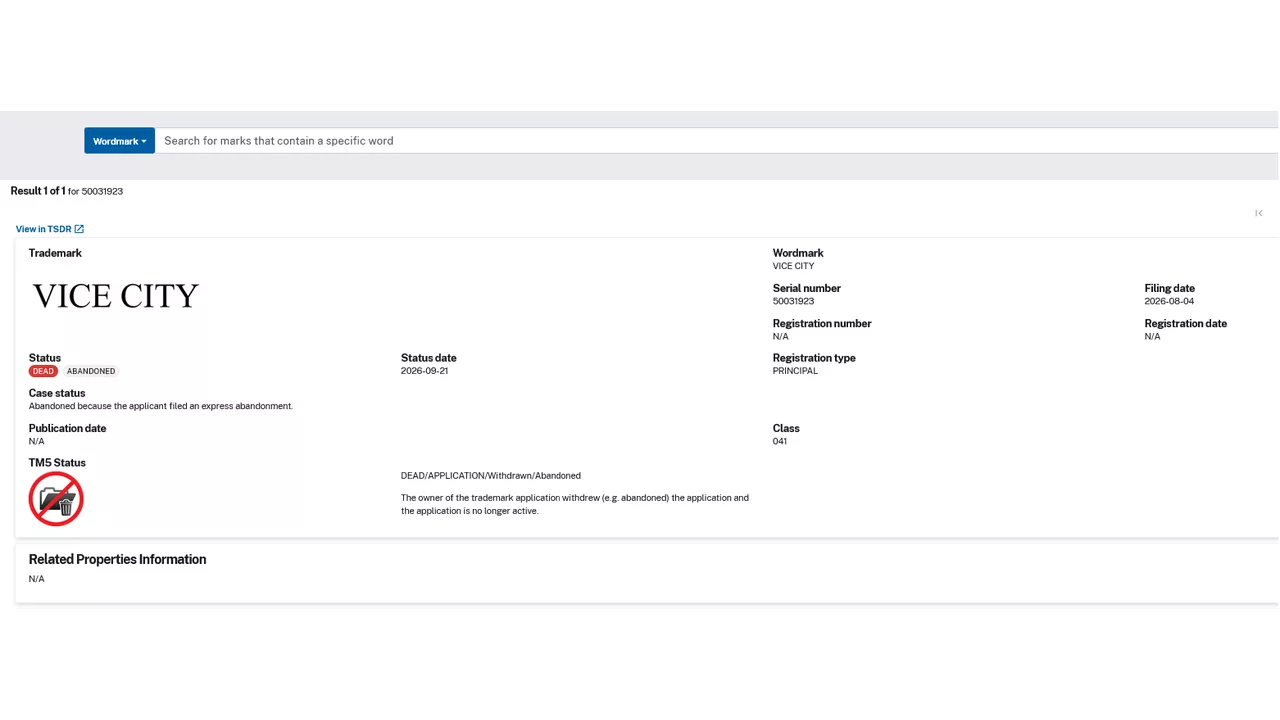Select the serial number 50031923 value
The height and width of the screenshot is (720, 1280).
coord(793,301)
